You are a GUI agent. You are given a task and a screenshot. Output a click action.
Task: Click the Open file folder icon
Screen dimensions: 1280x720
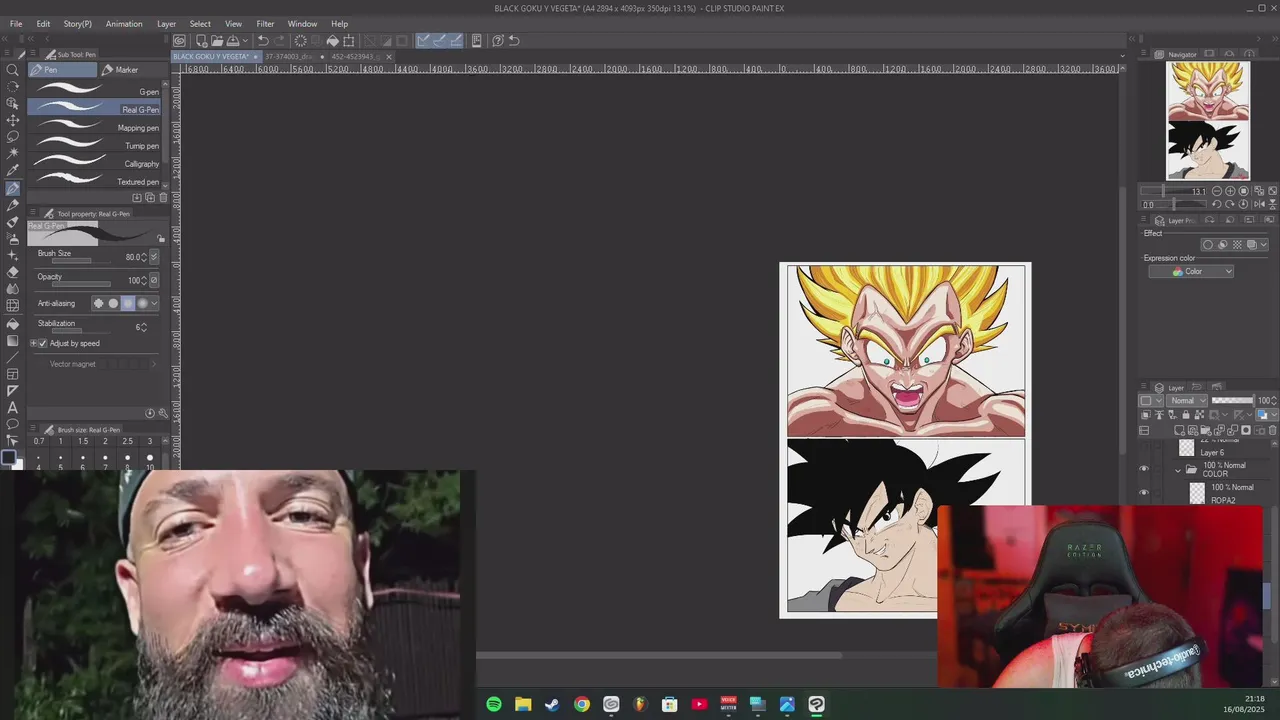click(x=216, y=41)
